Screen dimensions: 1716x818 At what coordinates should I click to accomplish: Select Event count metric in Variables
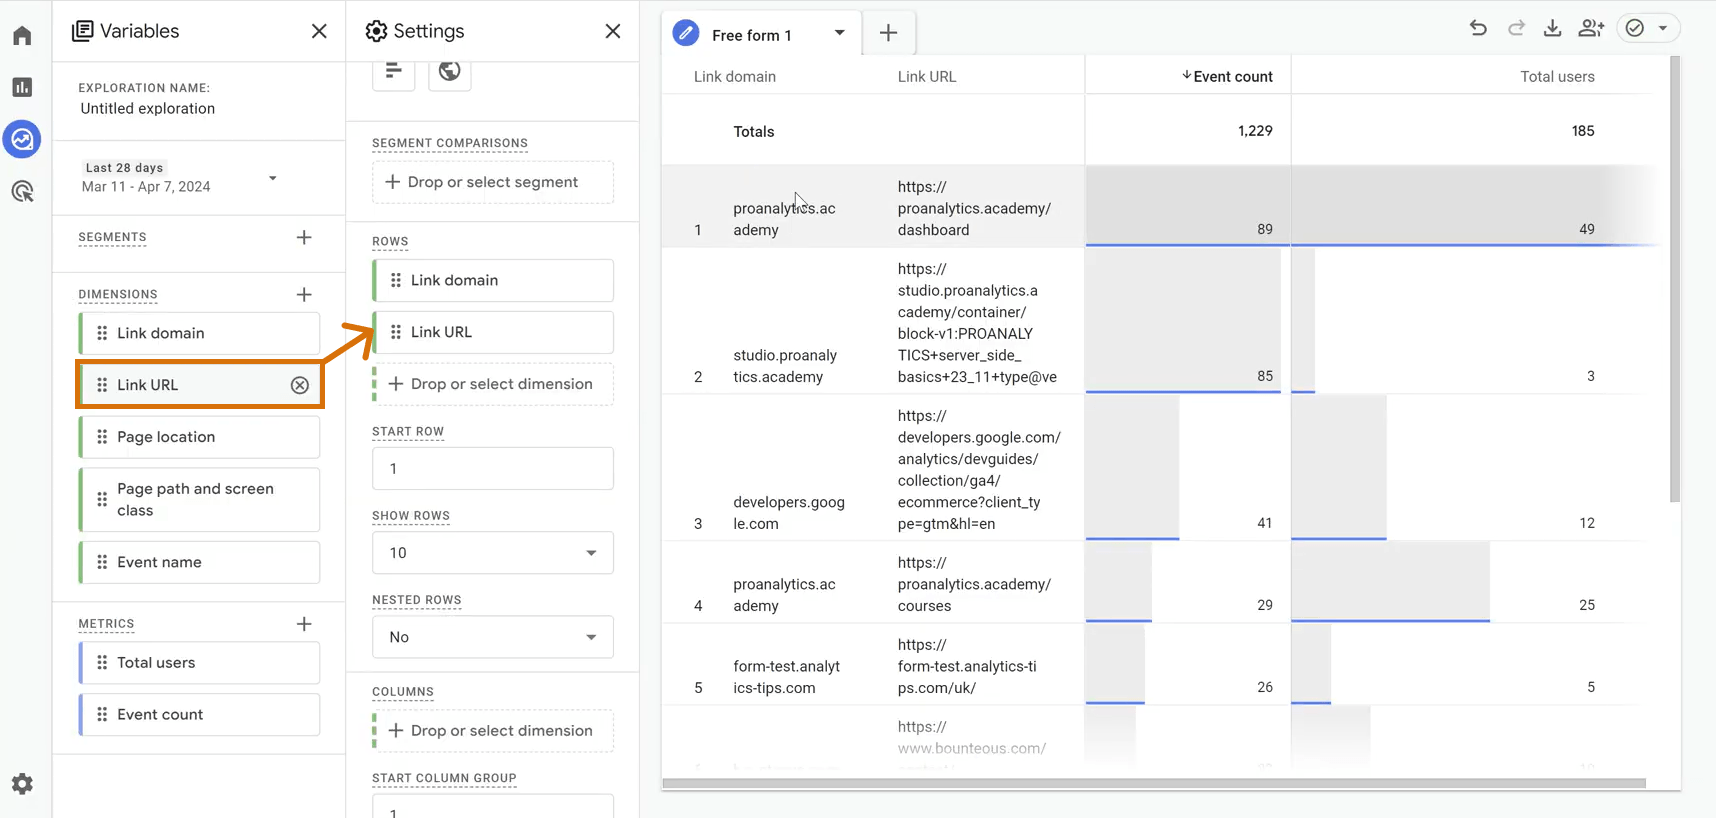point(200,715)
